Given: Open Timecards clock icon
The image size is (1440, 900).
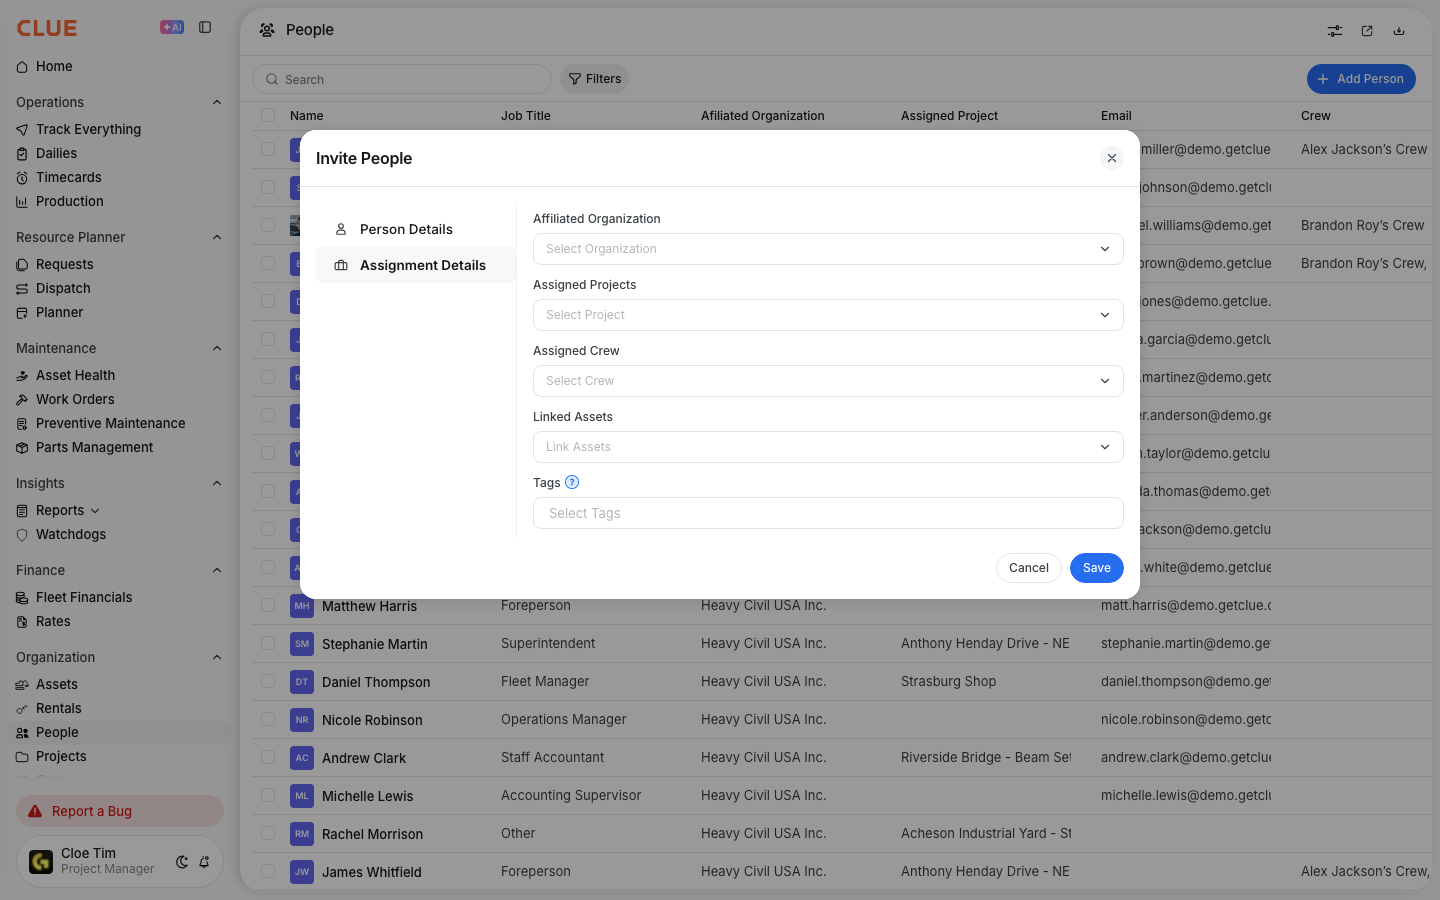Looking at the screenshot, I should point(22,178).
